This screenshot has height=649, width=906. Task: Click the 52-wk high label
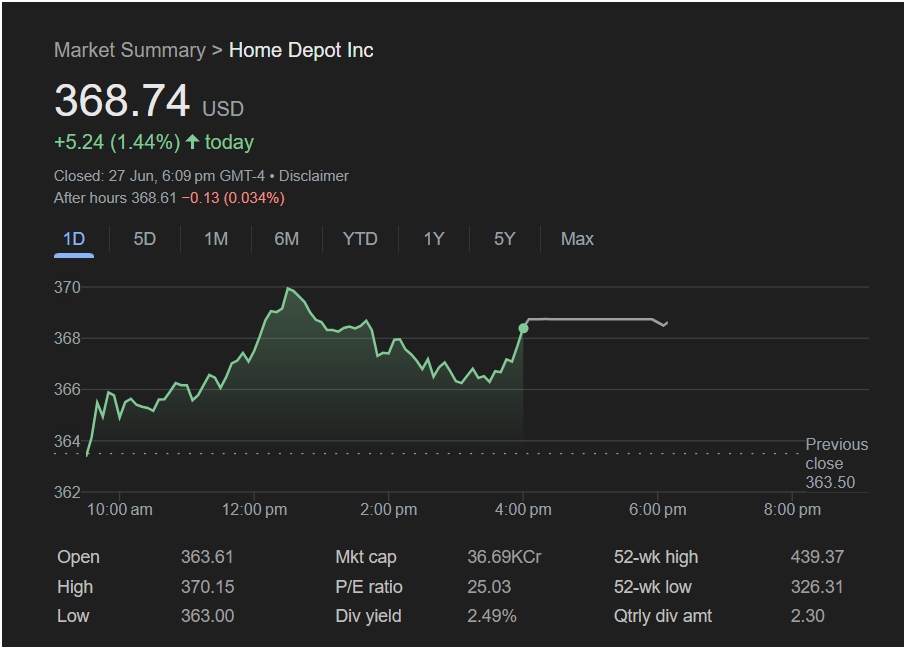[656, 557]
